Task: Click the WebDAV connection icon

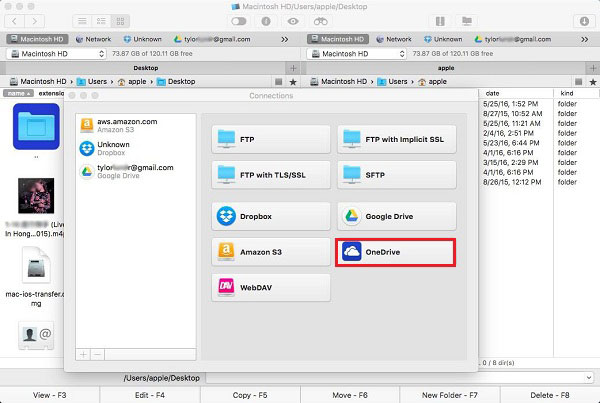Action: click(226, 288)
